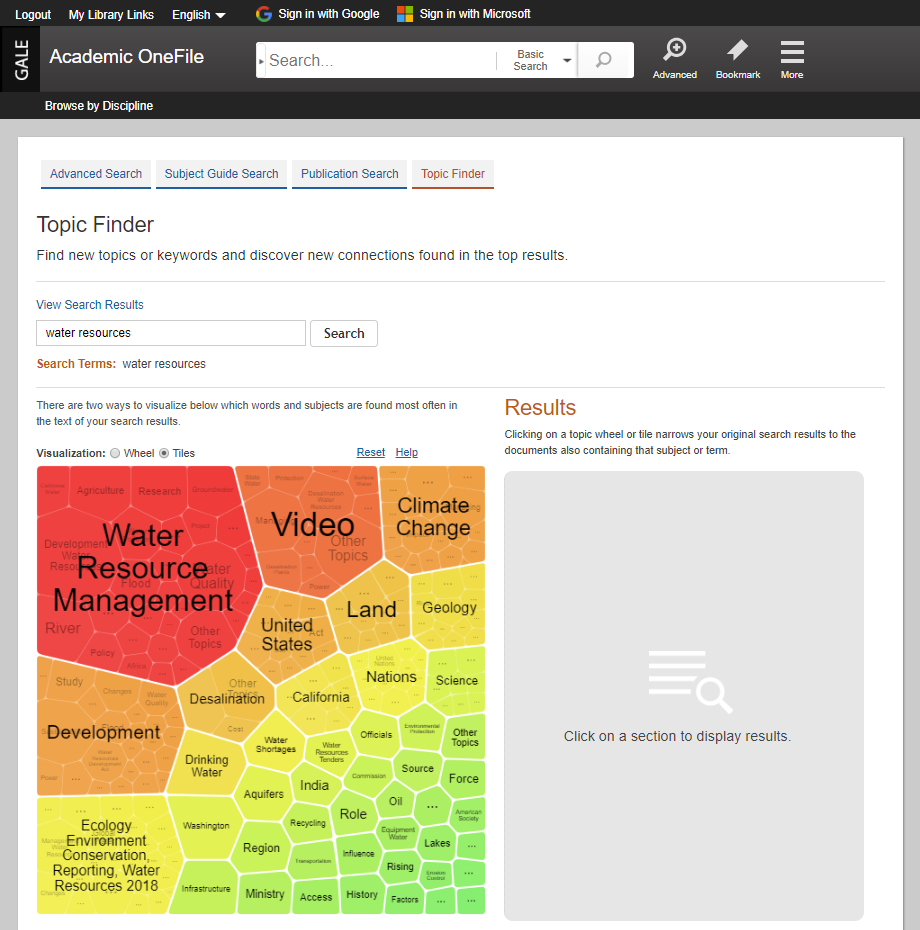Select the California tile

click(321, 697)
